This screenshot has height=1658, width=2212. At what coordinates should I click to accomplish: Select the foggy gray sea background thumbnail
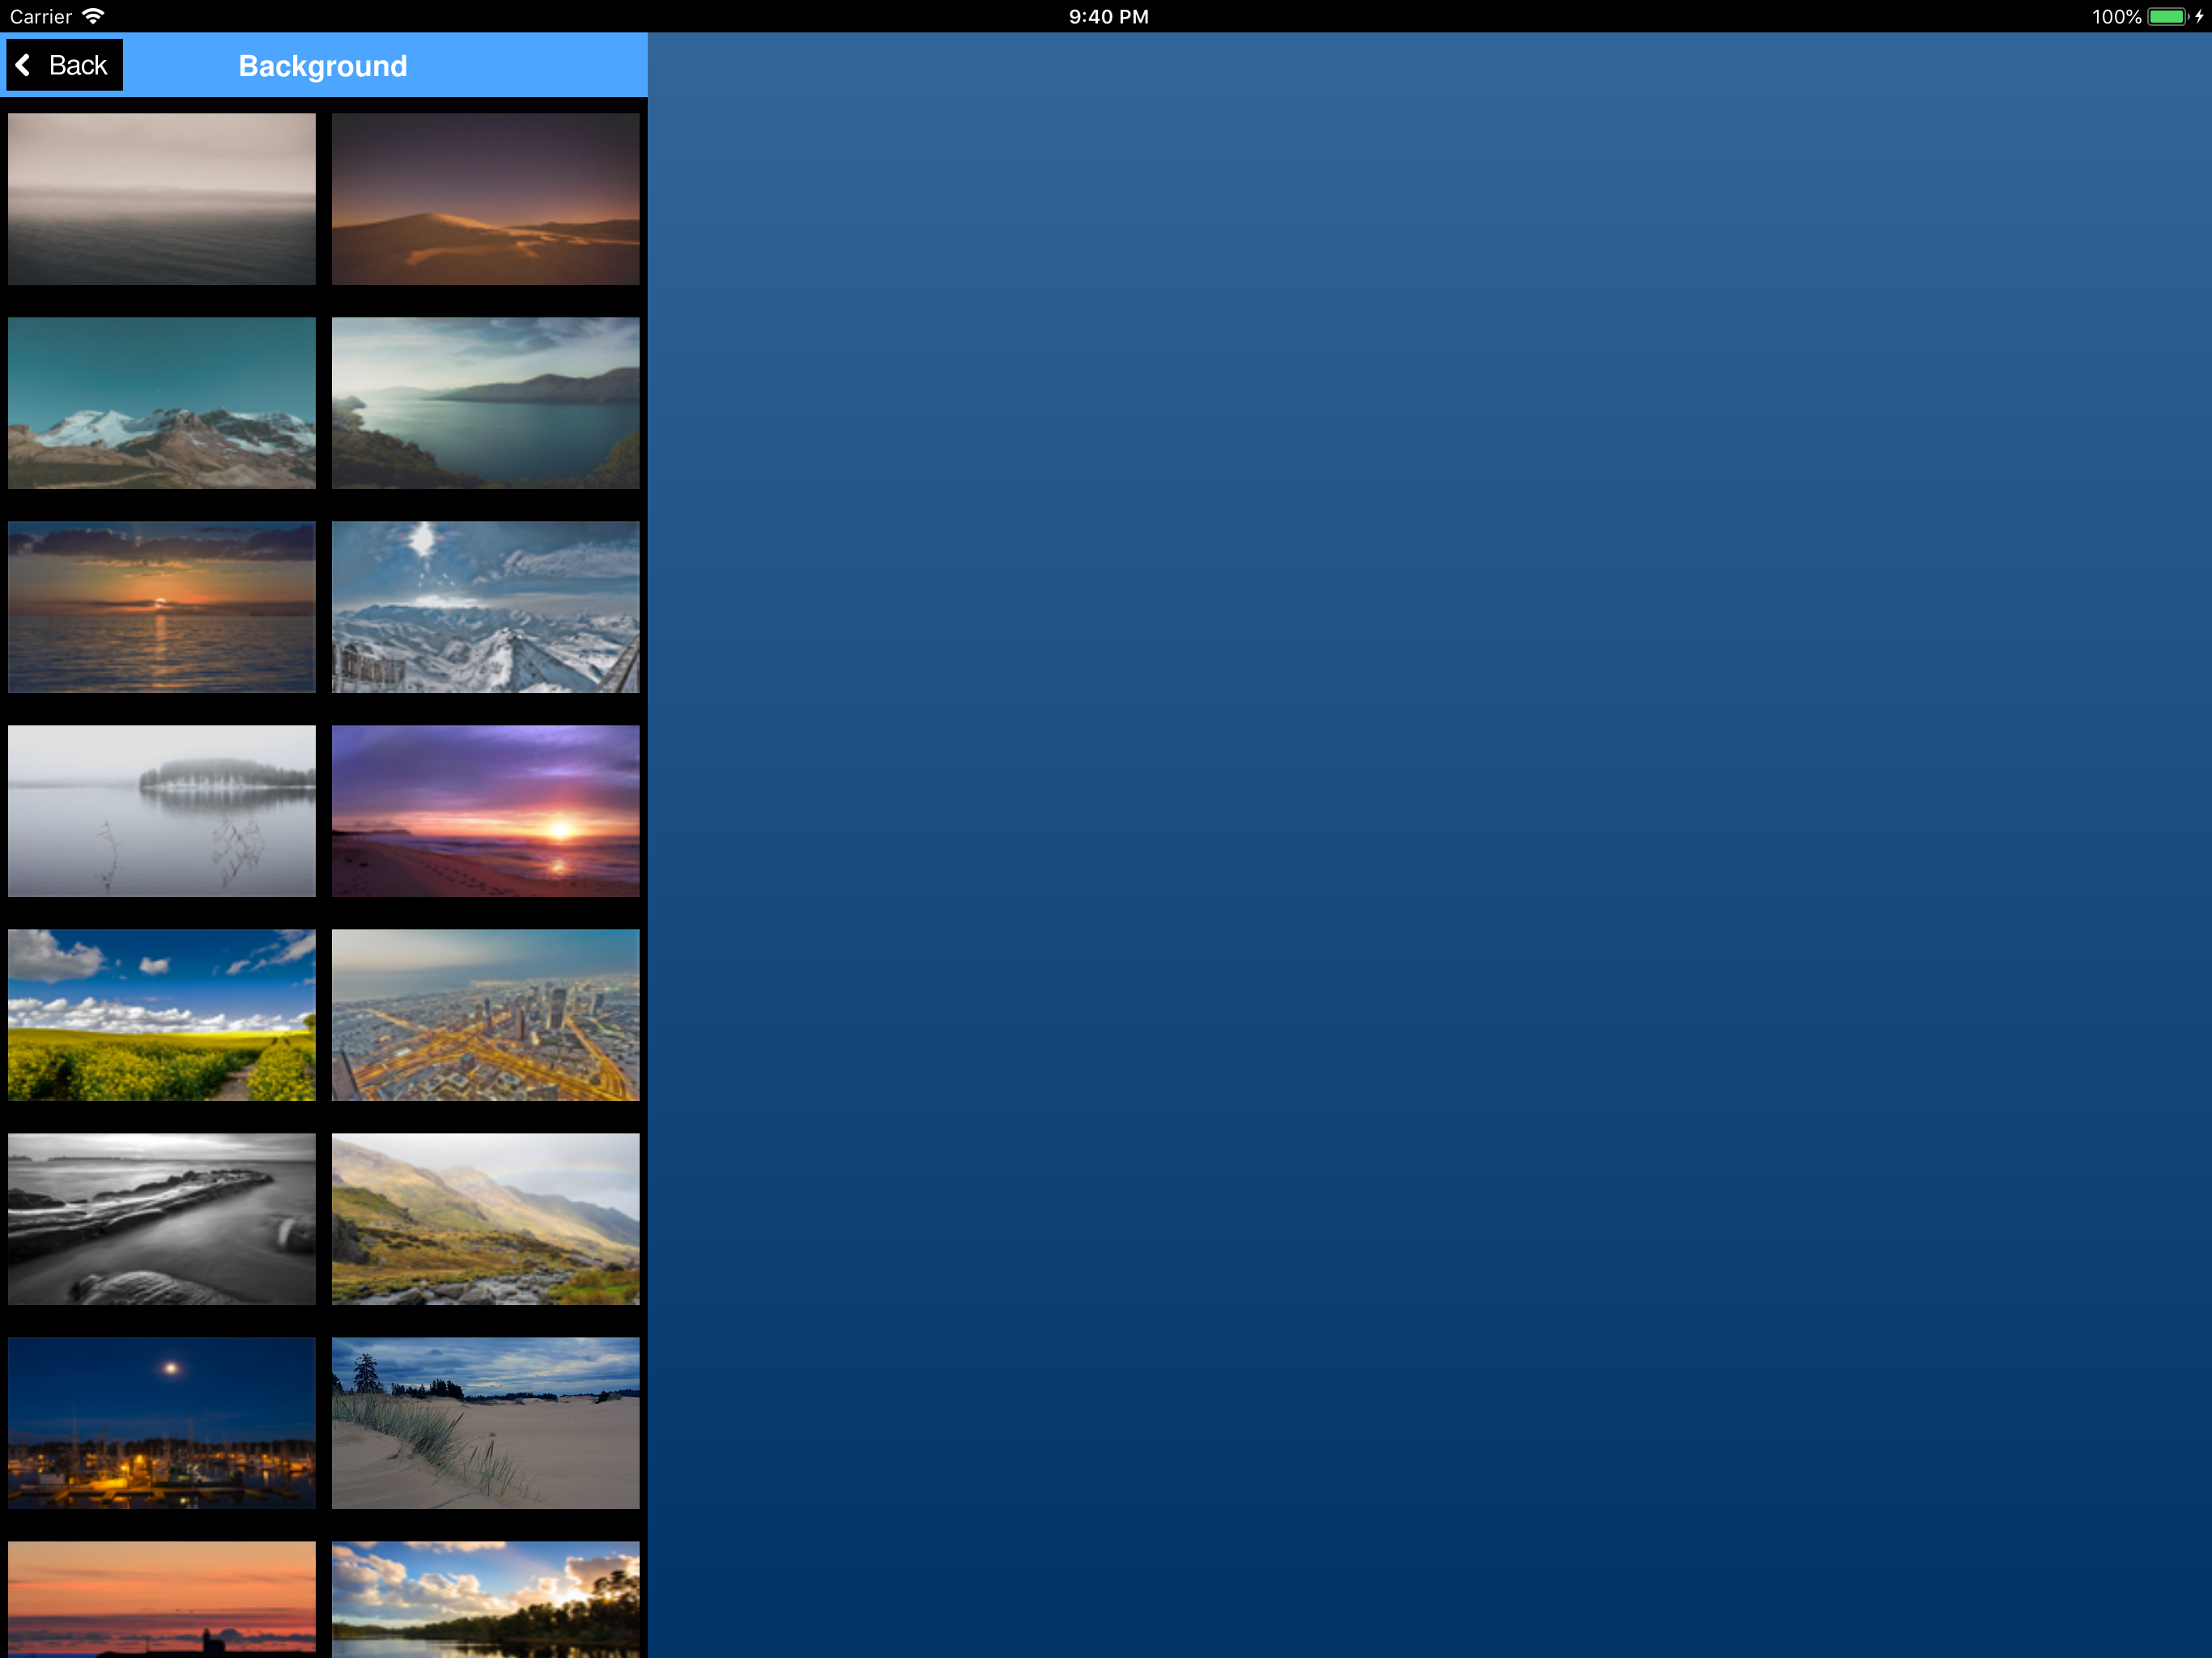pyautogui.click(x=162, y=199)
